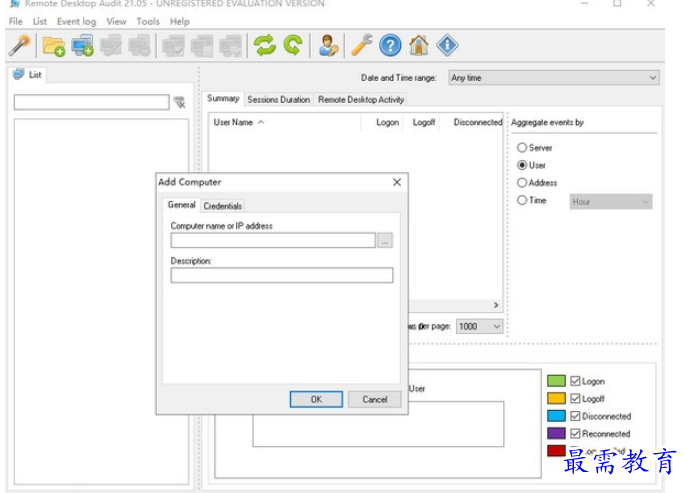
Task: Launch the wizard wand tool
Action: (x=20, y=45)
